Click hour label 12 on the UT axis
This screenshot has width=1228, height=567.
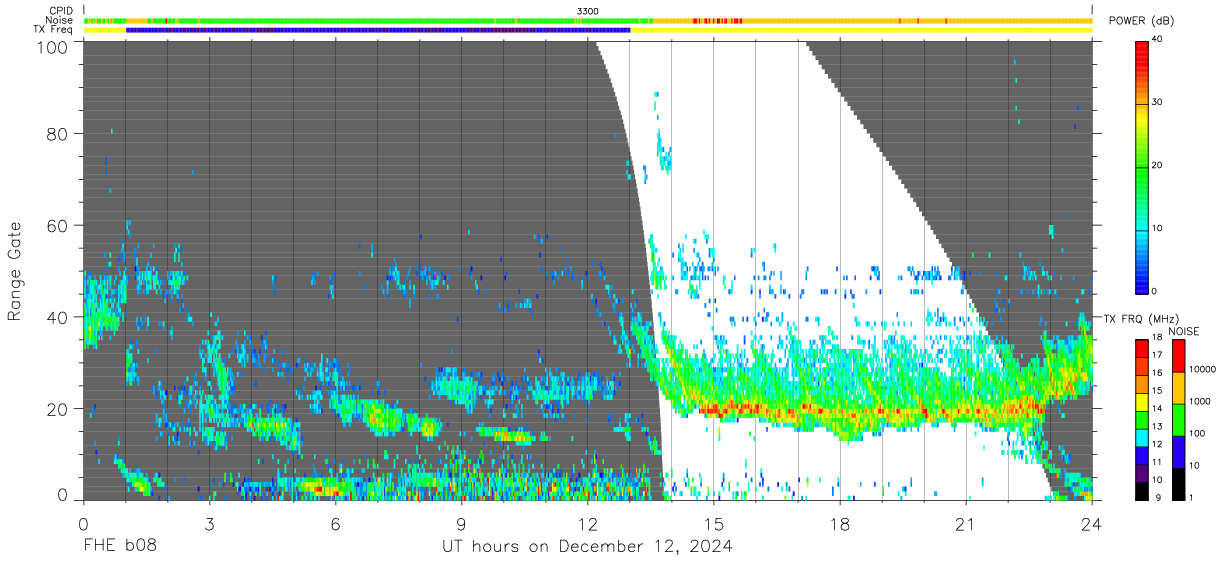coord(587,524)
